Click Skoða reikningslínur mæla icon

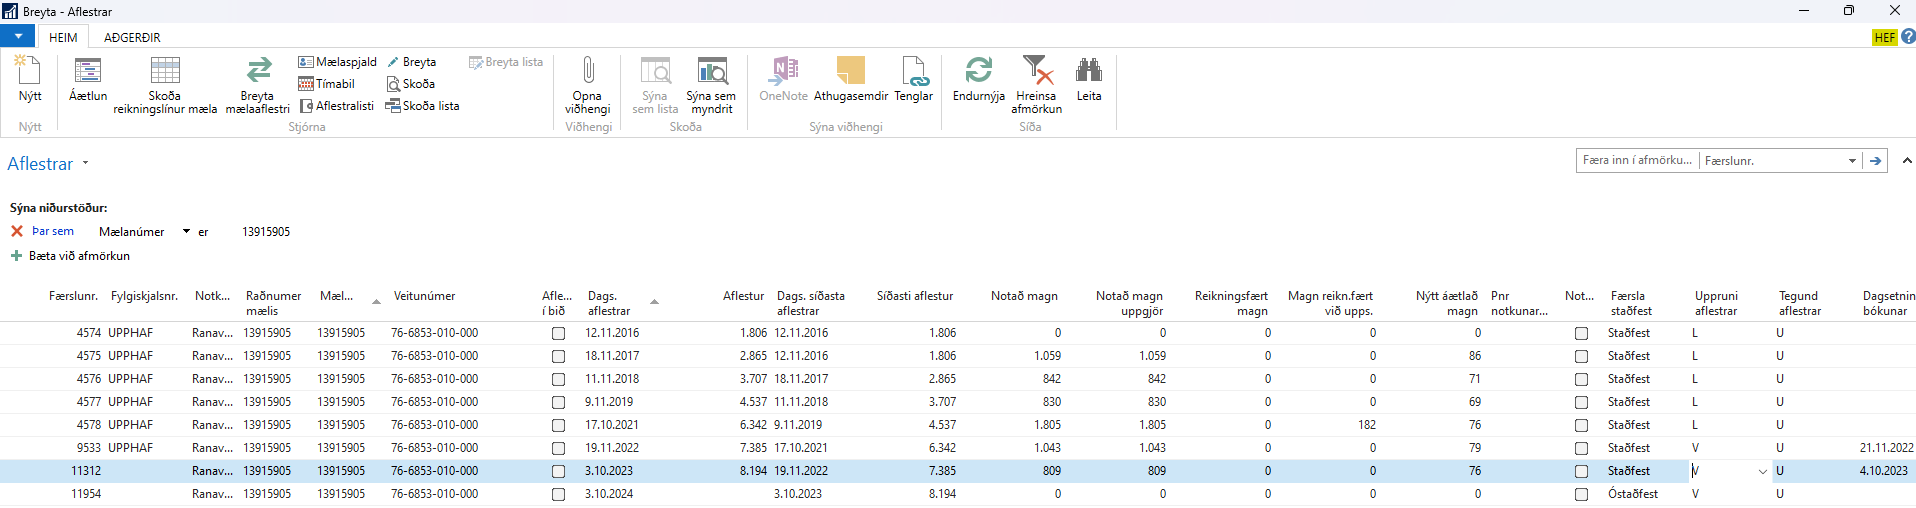(165, 72)
